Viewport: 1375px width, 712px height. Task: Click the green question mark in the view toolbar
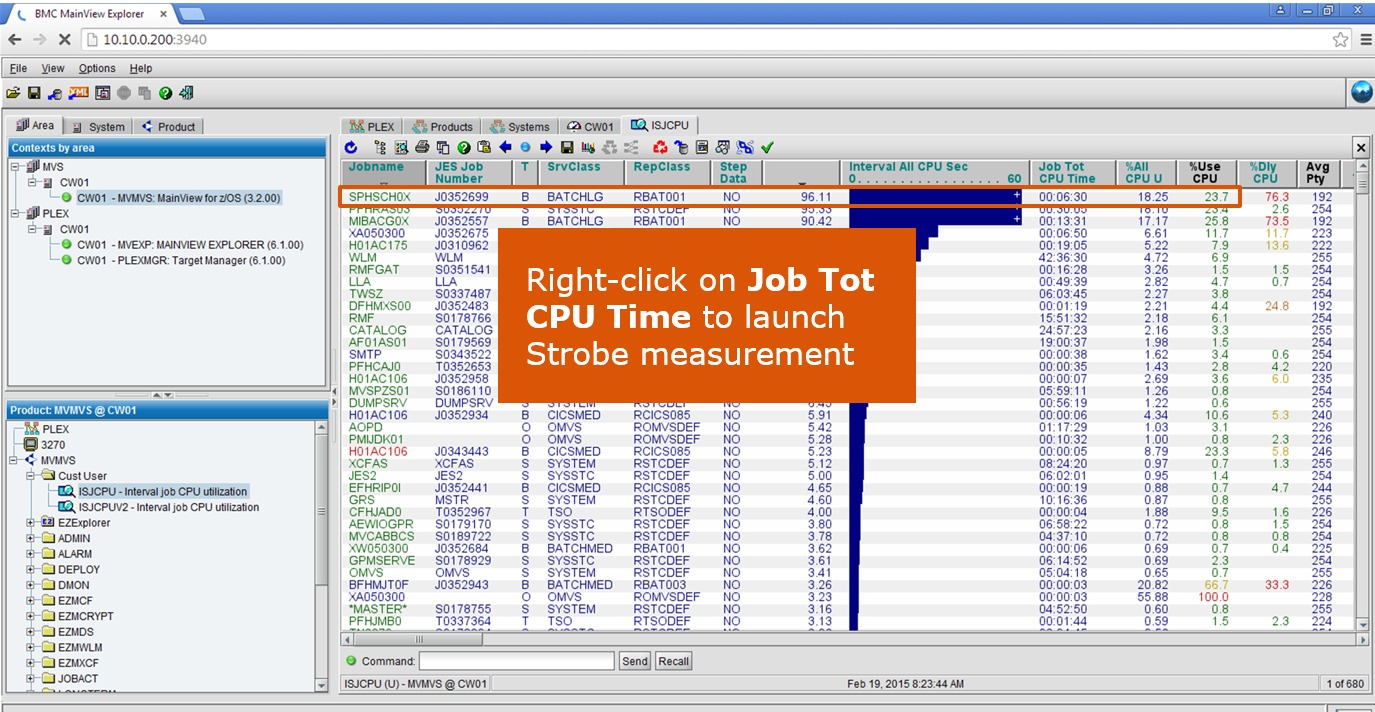(464, 147)
